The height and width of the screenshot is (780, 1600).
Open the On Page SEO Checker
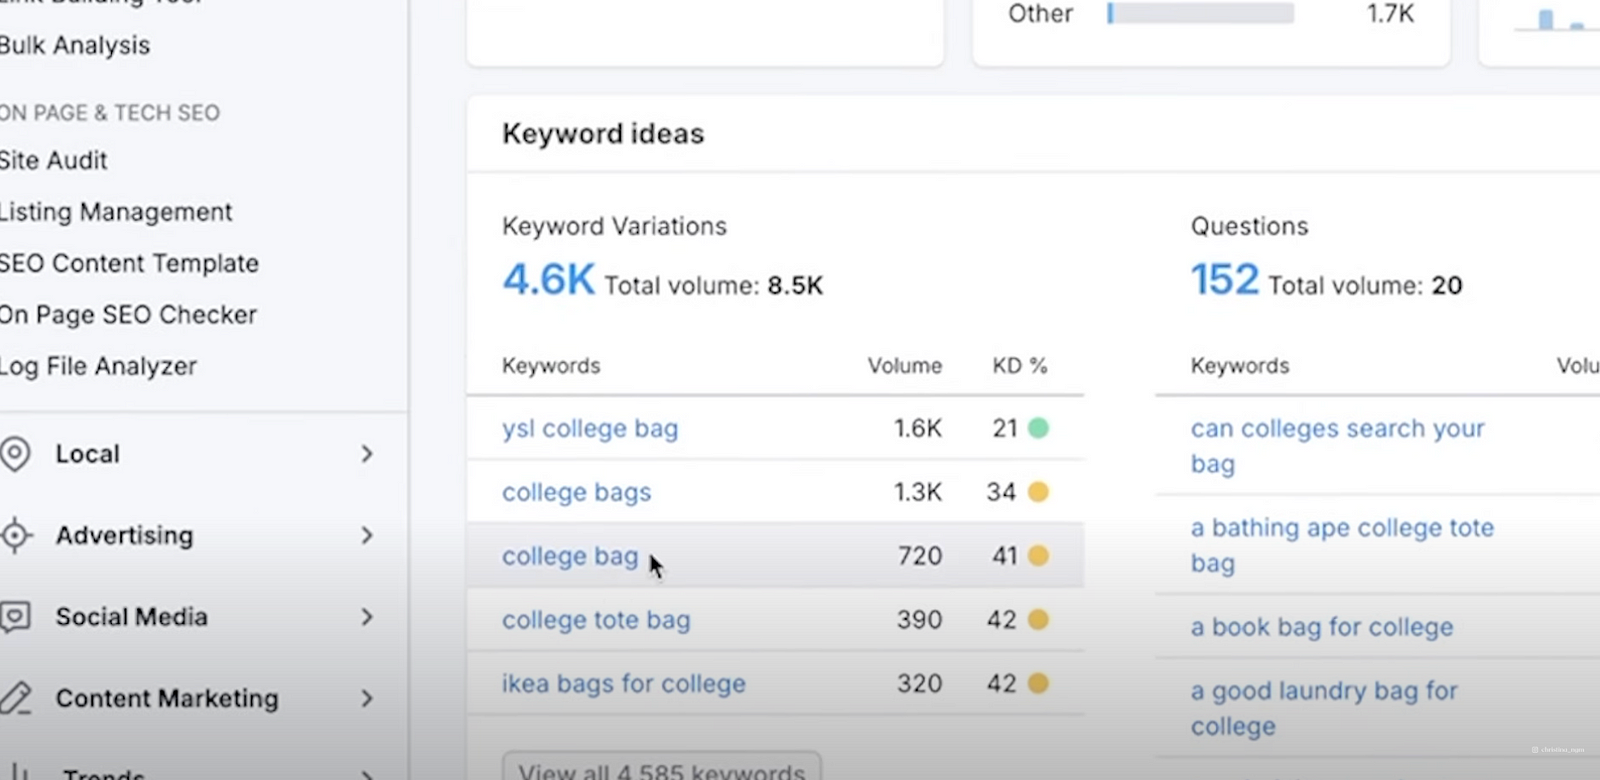coord(129,315)
